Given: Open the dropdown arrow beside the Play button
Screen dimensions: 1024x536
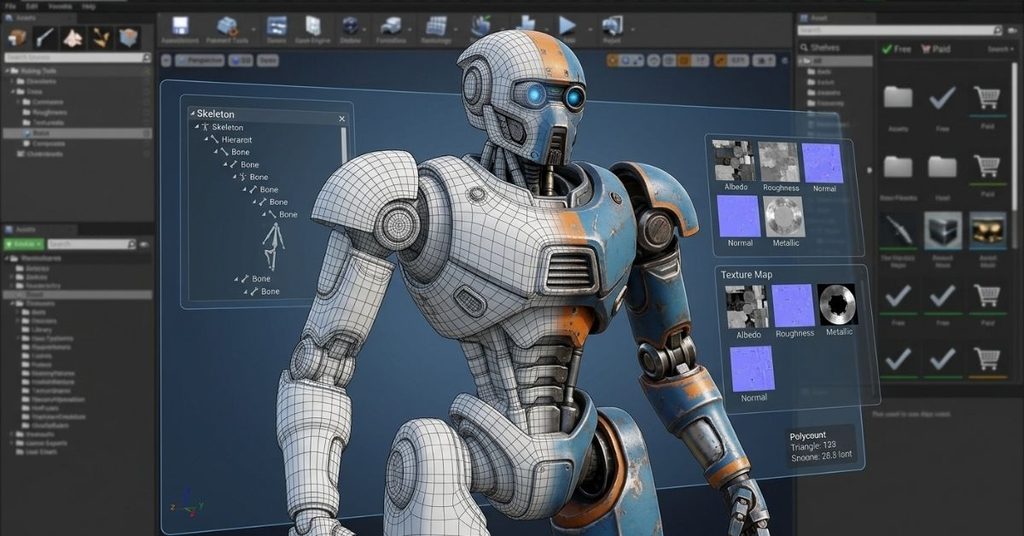Looking at the screenshot, I should 590,29.
